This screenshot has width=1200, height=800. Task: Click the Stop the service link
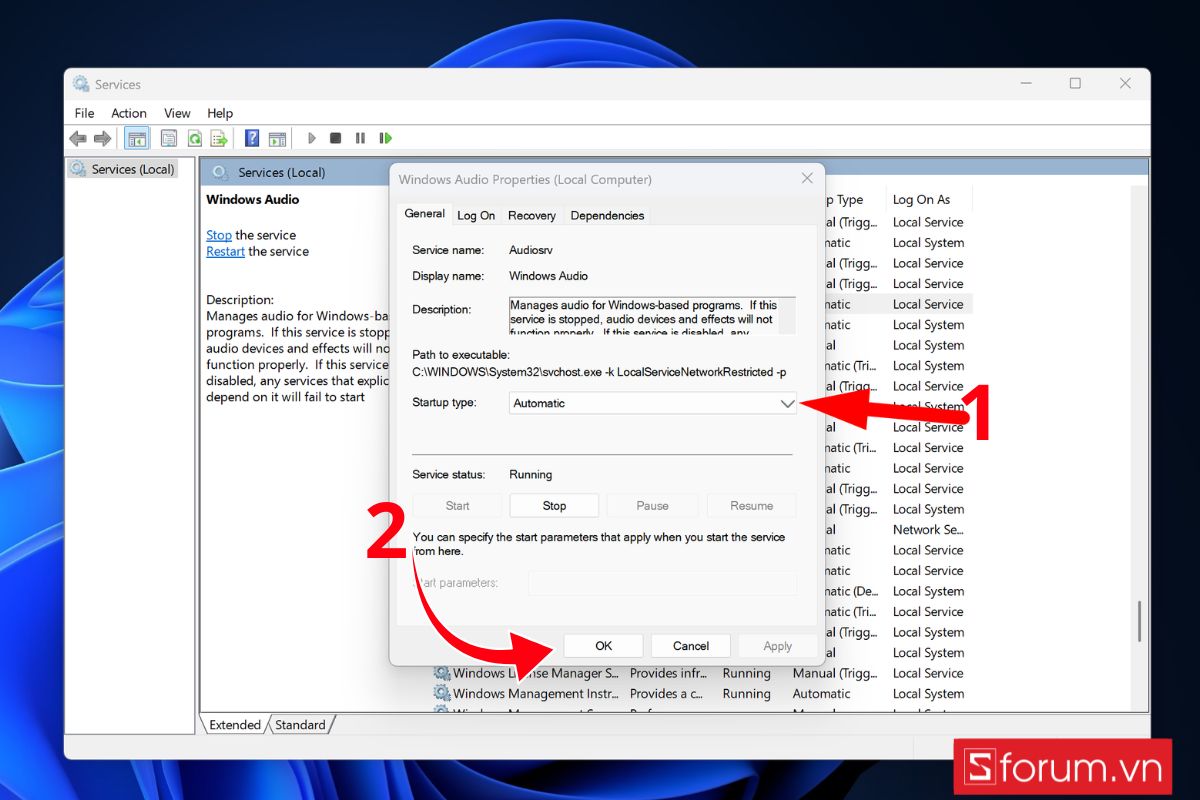click(x=219, y=235)
